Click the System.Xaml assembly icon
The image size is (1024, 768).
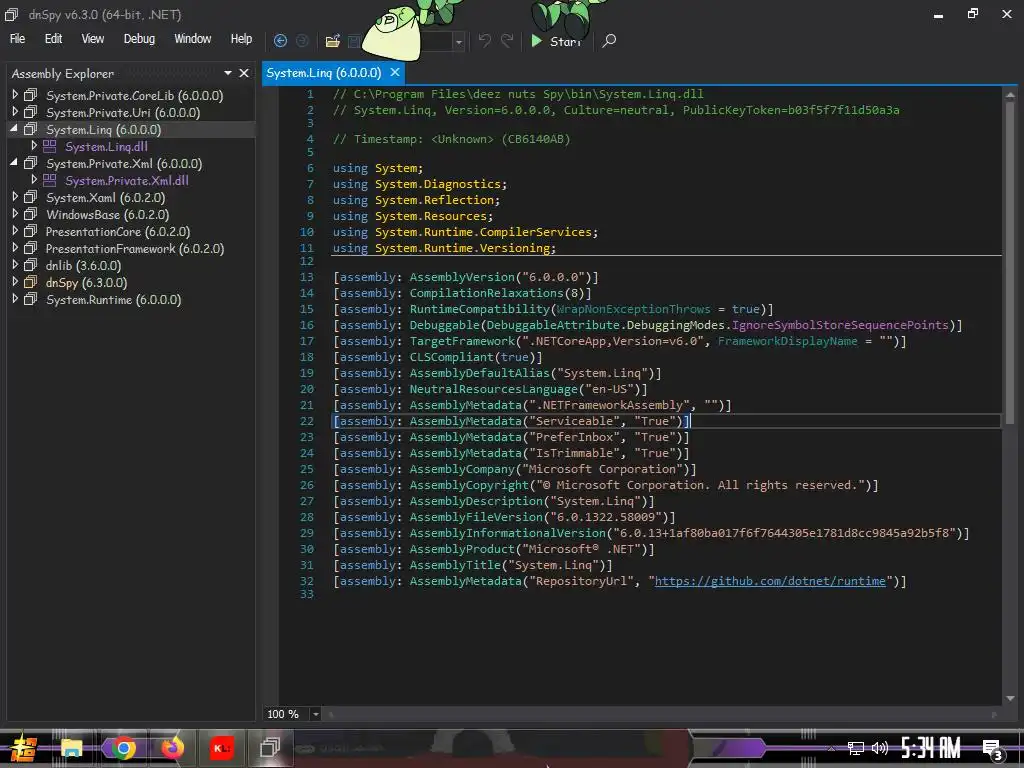pos(31,197)
